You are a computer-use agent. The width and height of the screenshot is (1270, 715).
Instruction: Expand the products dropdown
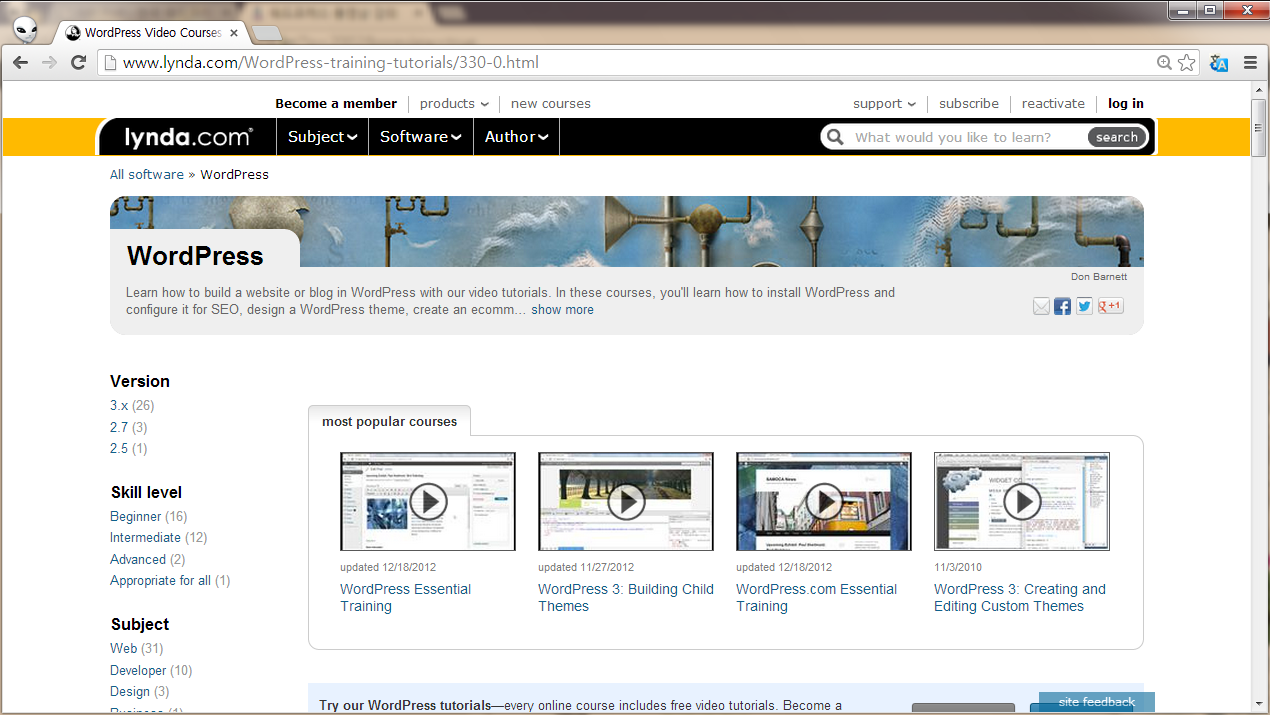coord(454,103)
